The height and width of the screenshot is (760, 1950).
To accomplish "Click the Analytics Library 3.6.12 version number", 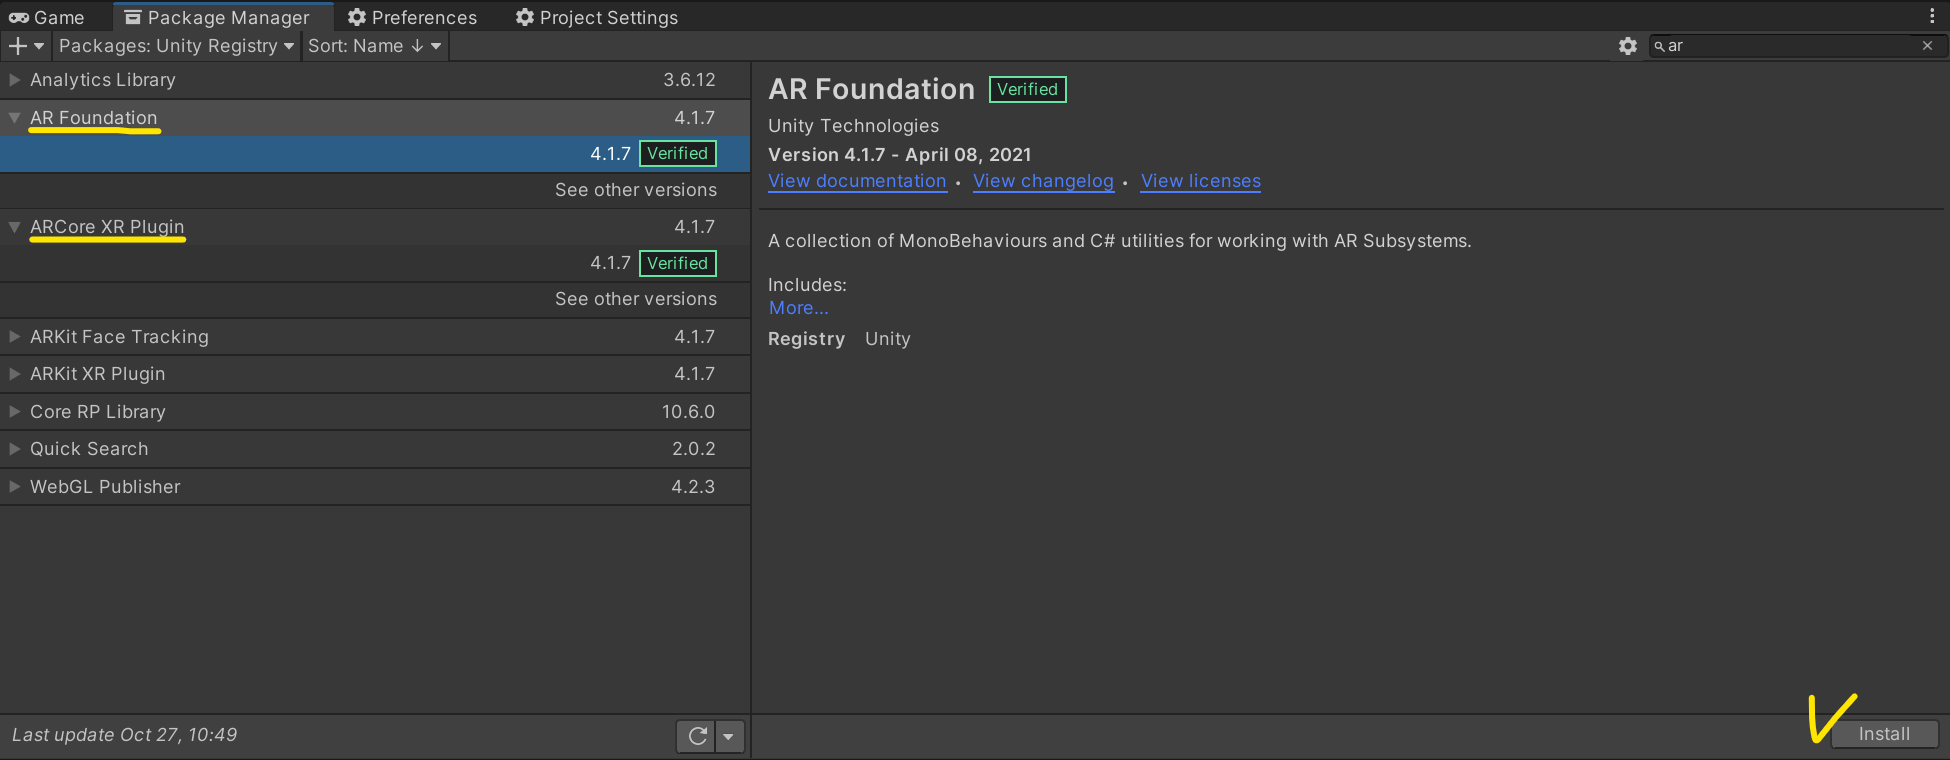I will tap(690, 80).
